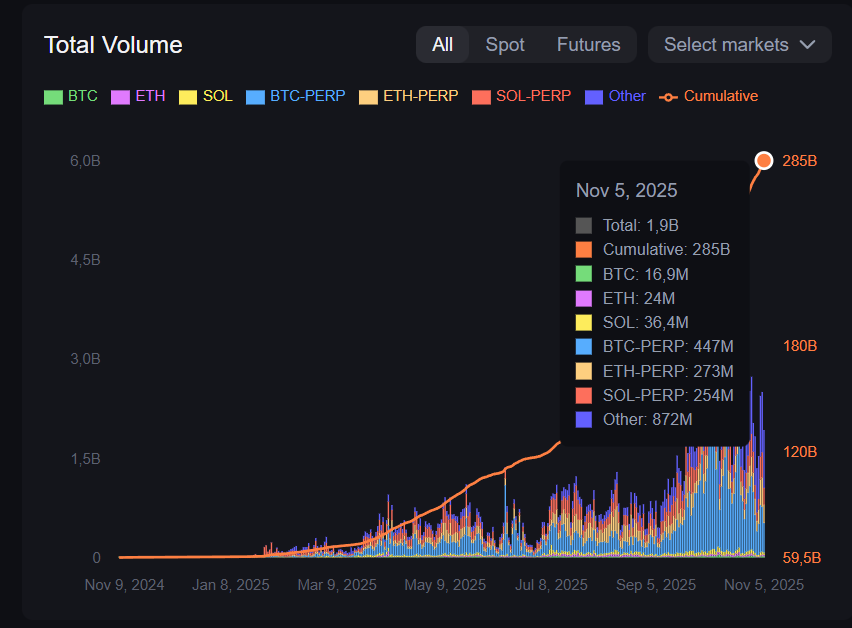The image size is (852, 628).
Task: Click the red SOL-PERP square in the tooltip
Action: (583, 395)
